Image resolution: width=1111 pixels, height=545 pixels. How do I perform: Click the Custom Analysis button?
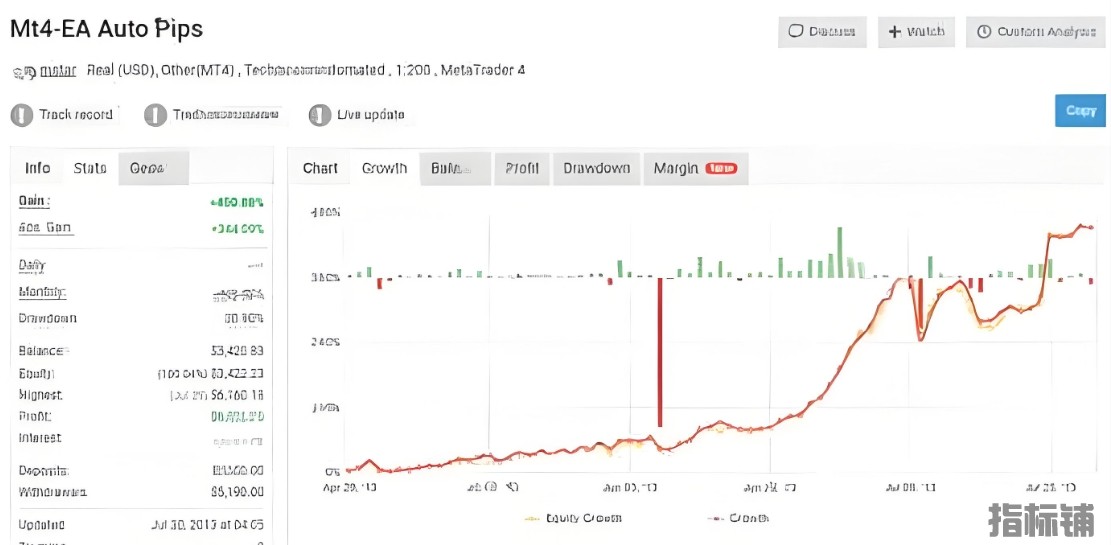click(x=1035, y=32)
